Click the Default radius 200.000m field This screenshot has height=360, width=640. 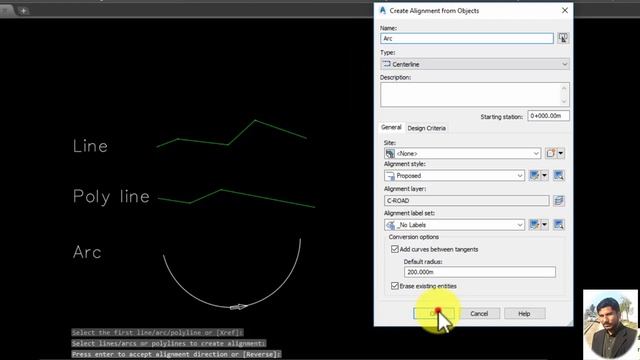pos(480,272)
